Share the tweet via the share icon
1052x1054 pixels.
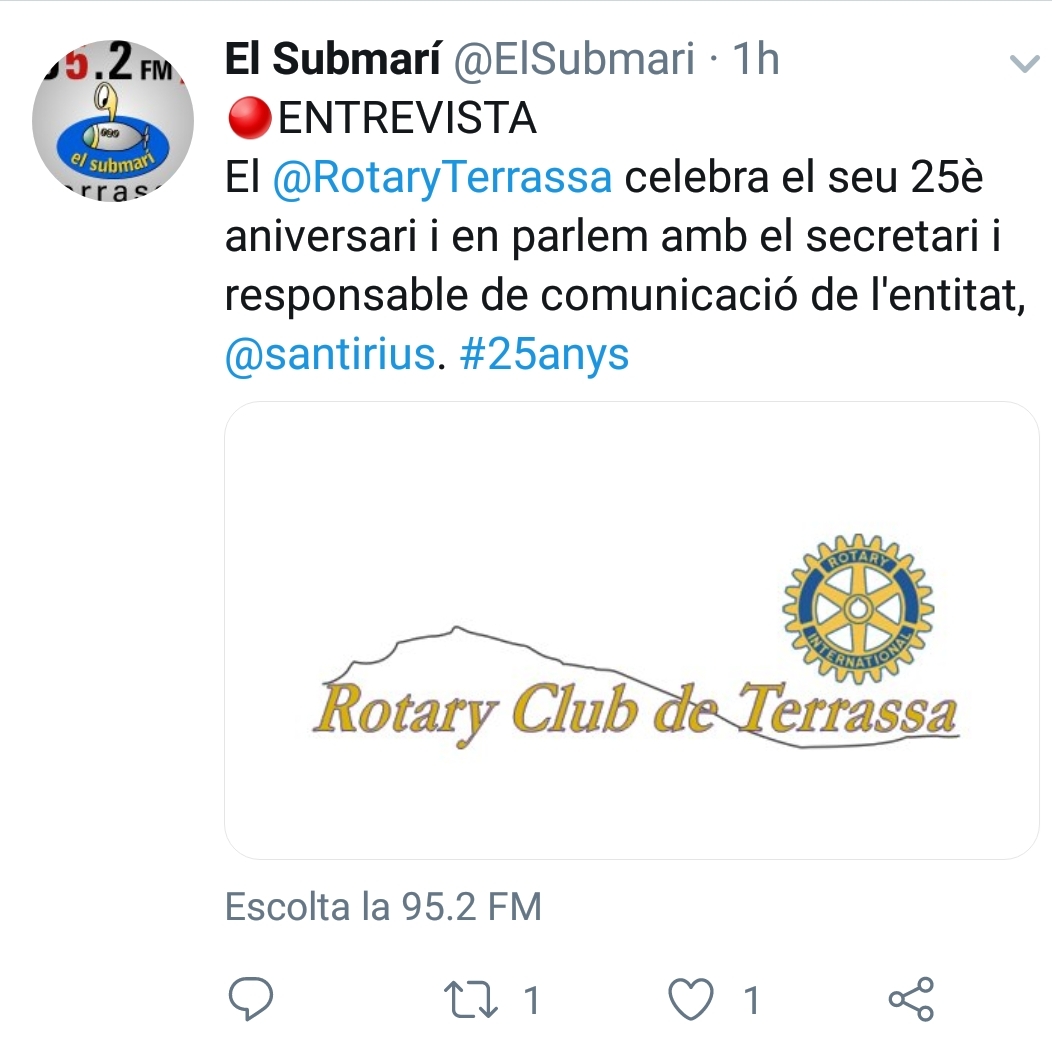(912, 999)
